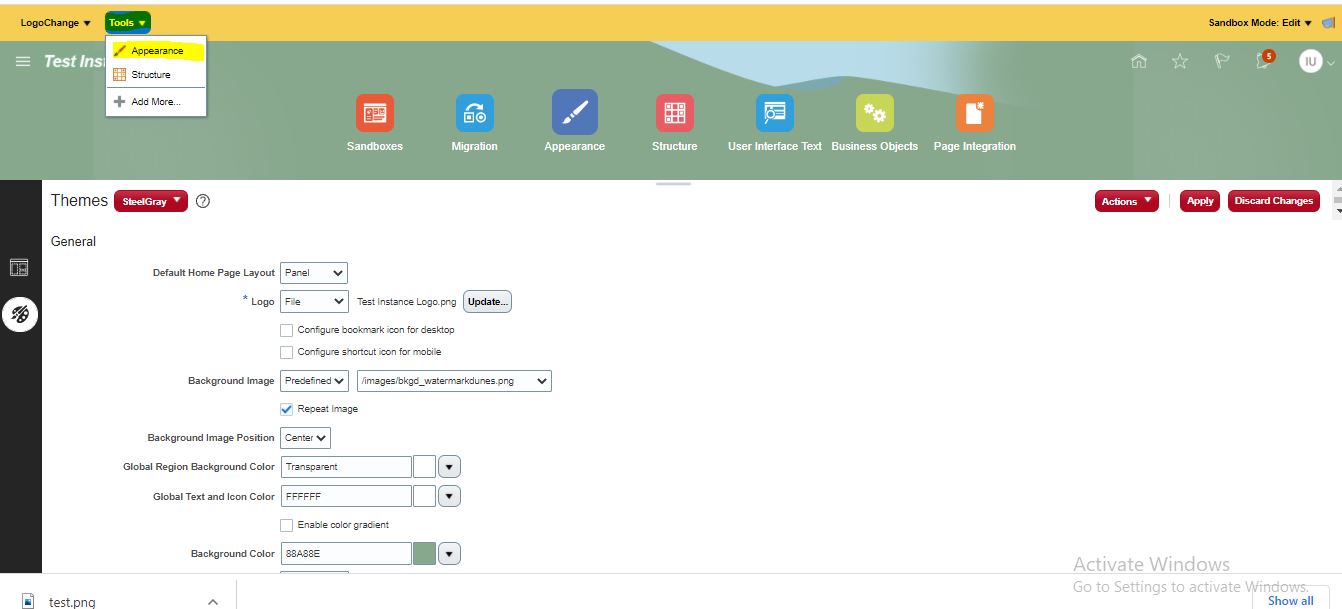Click Discard Changes

point(1273,200)
